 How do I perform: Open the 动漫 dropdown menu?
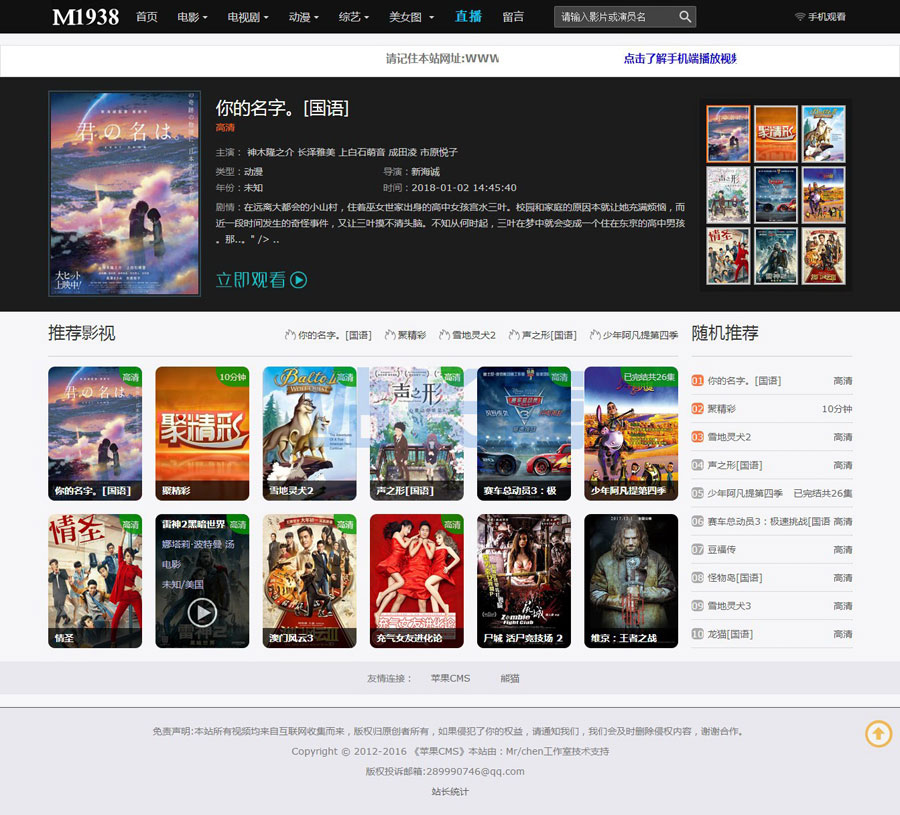pos(300,17)
